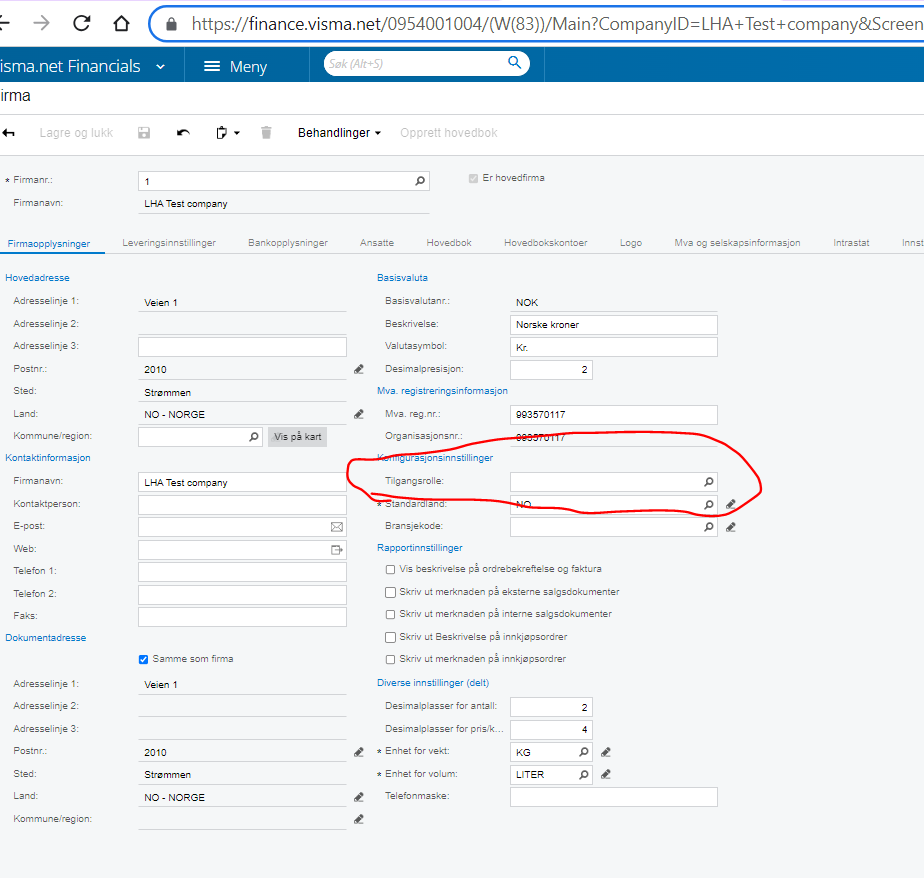Check Skriv ut Beskrivelse på innkjøpsordrer

point(390,637)
